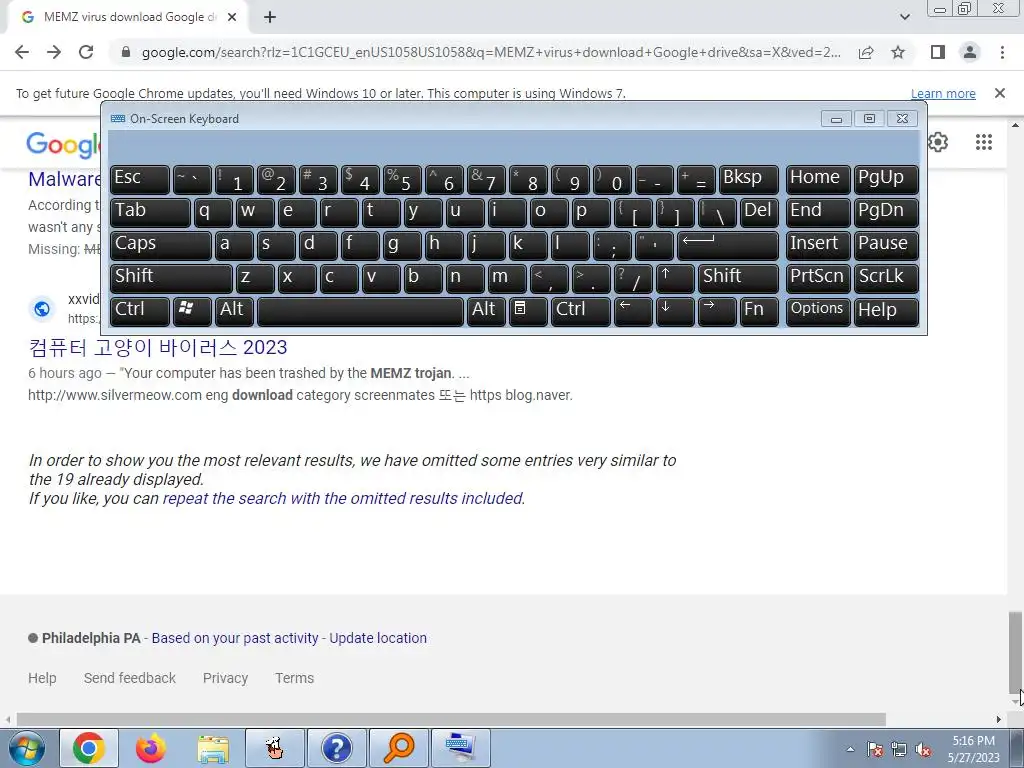1024x768 pixels.
Task: Open the Chrome profile avatar
Action: (970, 52)
